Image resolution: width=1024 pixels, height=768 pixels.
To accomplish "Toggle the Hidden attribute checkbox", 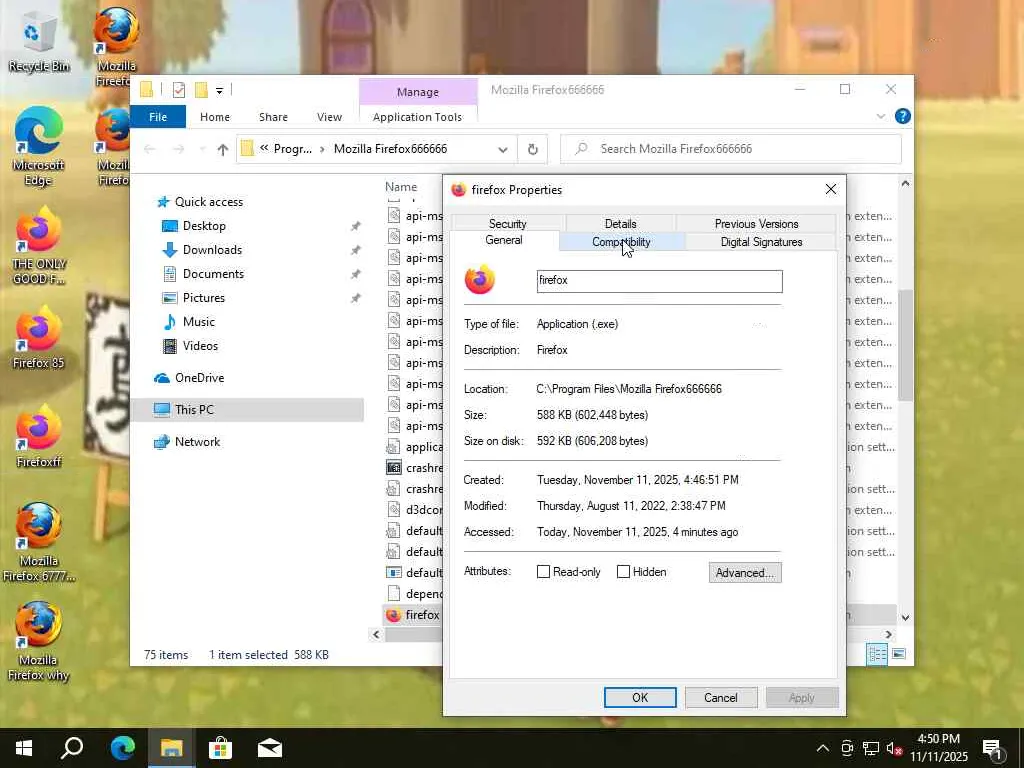I will 624,571.
